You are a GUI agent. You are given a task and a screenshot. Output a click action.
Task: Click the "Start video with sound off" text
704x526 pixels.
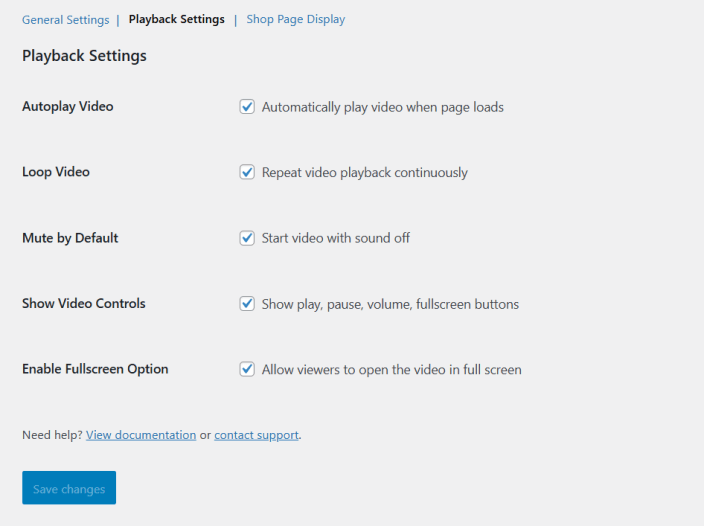pyautogui.click(x=335, y=238)
